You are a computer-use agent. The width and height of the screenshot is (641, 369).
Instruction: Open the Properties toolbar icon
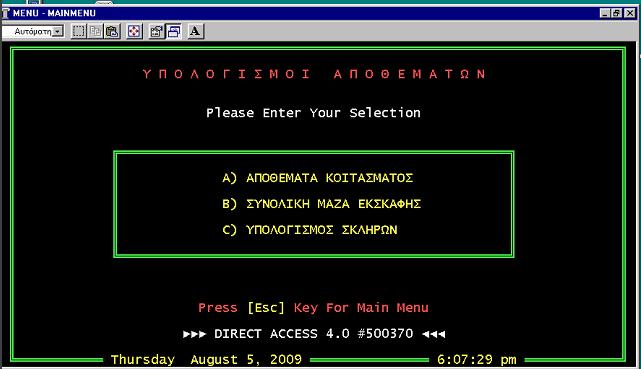157,31
